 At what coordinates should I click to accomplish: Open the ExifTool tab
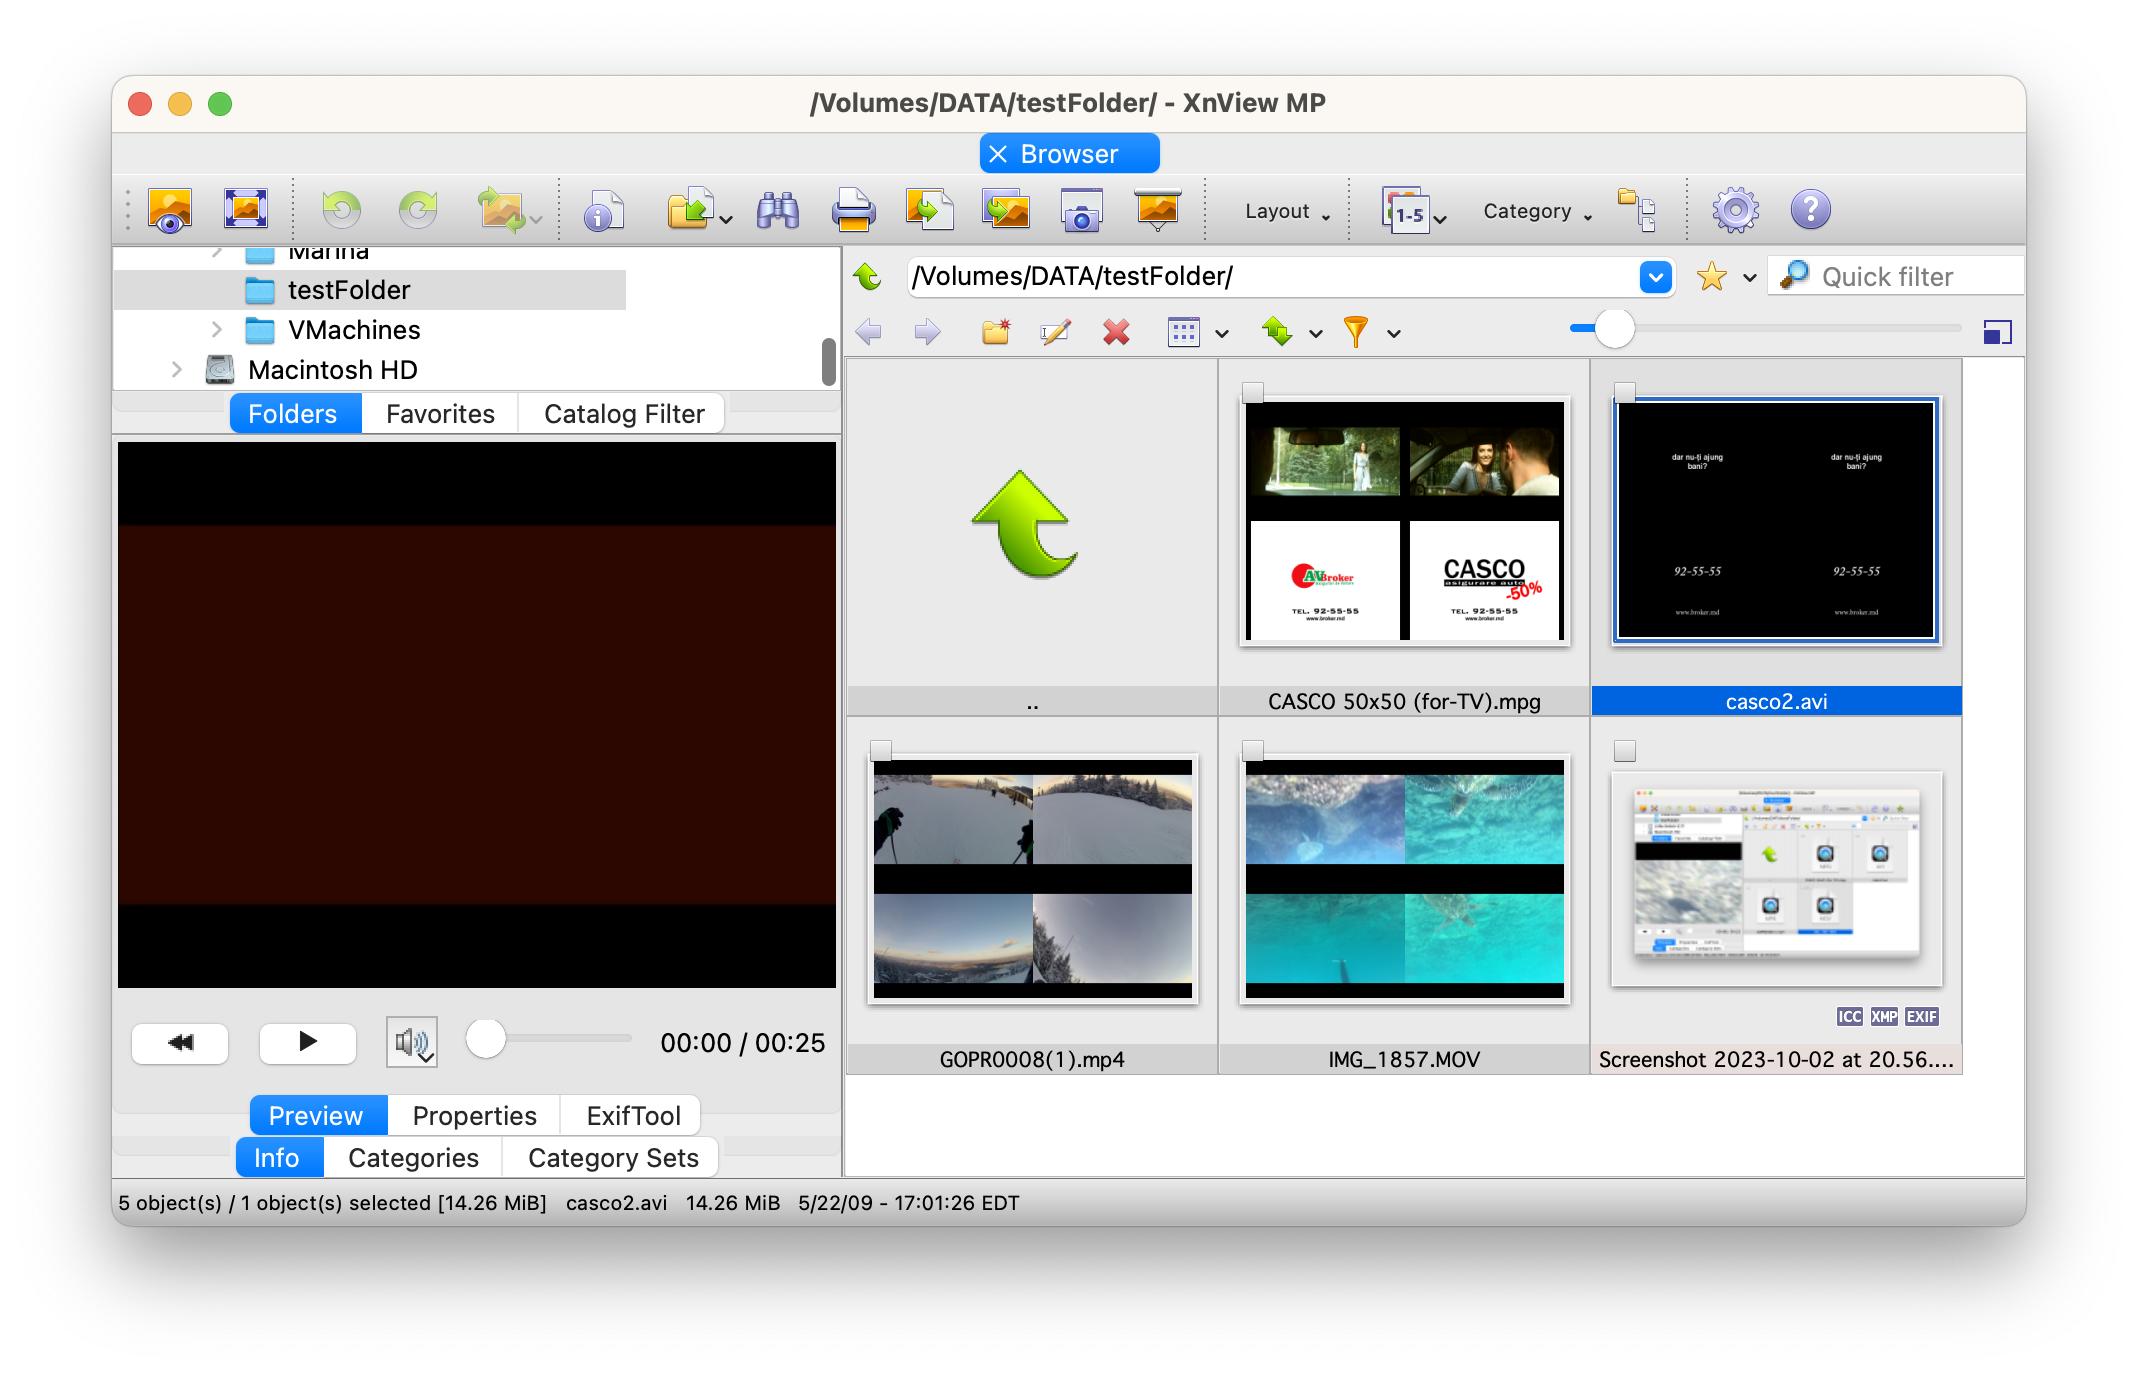pos(633,1116)
